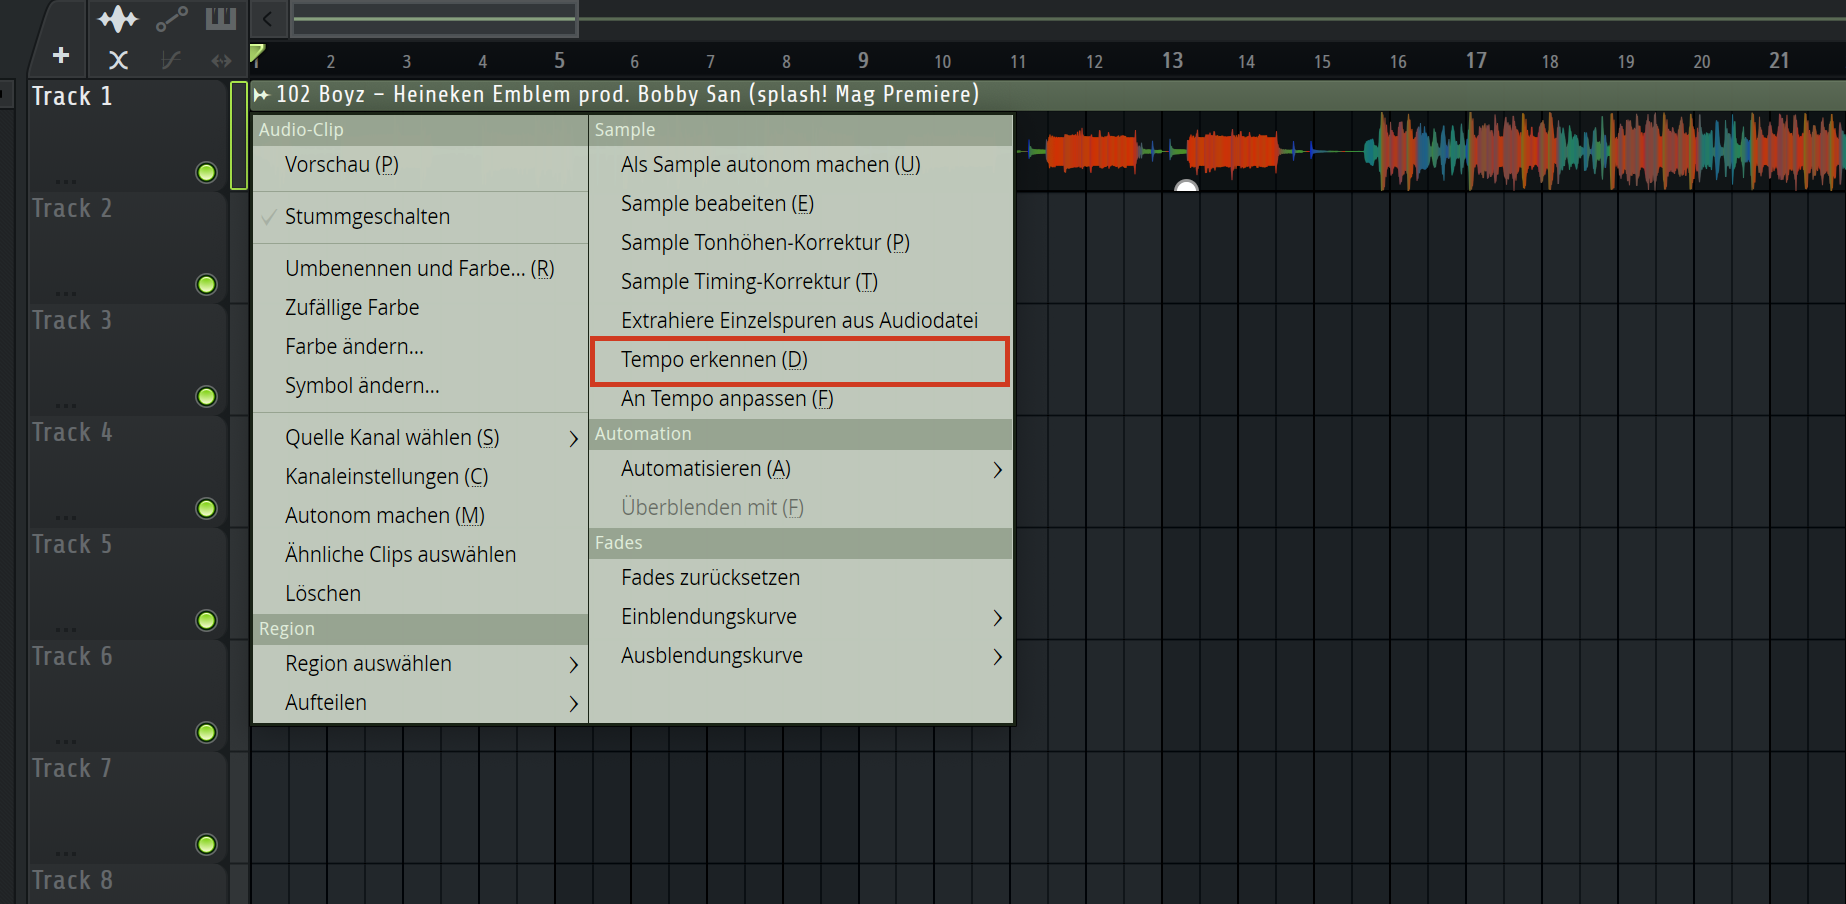
Task: Click bar 9 on the timeline ruler
Action: [863, 61]
